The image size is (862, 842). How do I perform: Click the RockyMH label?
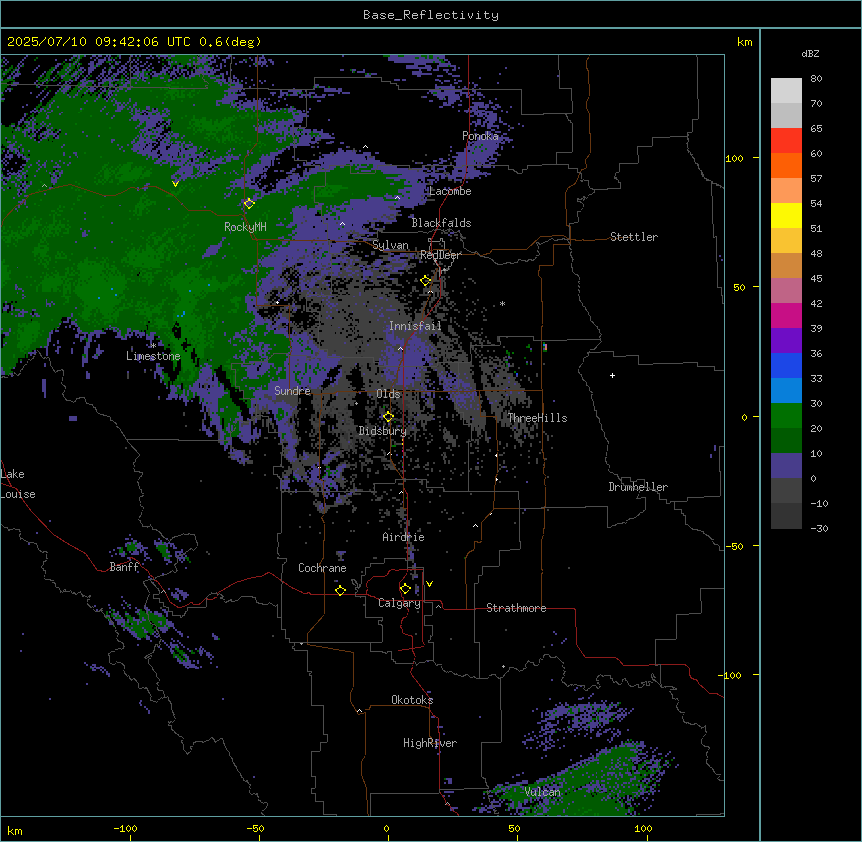pyautogui.click(x=245, y=227)
